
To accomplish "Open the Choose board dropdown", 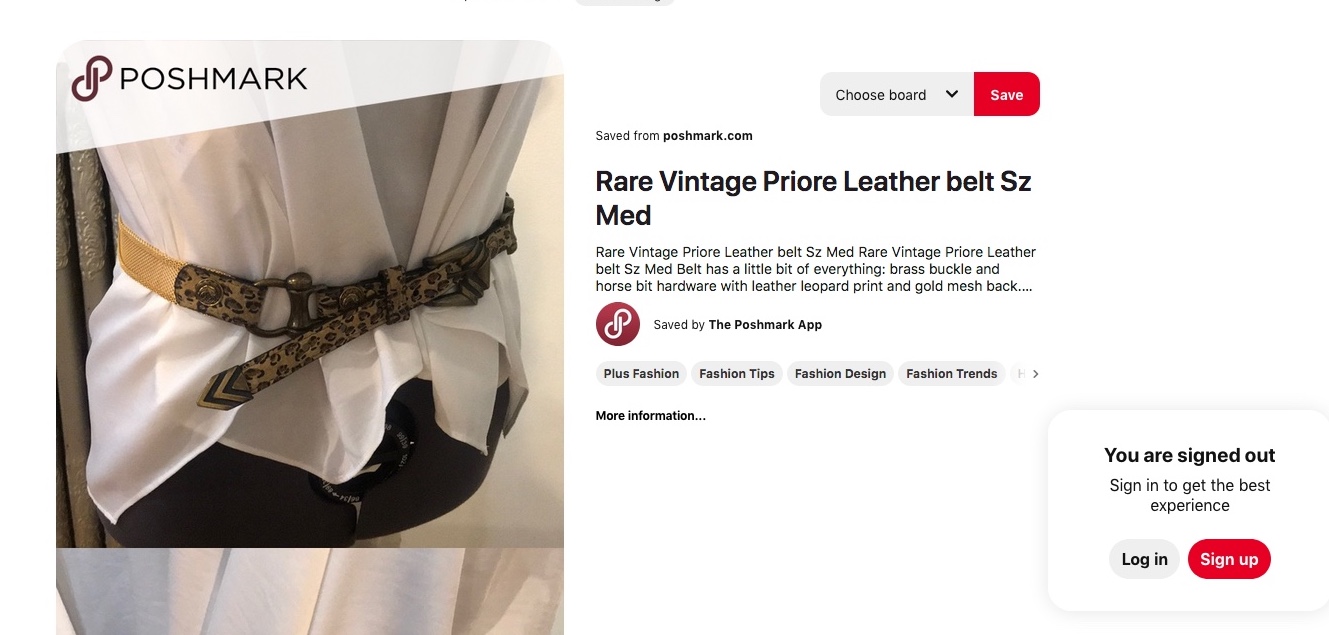I will tap(897, 94).
